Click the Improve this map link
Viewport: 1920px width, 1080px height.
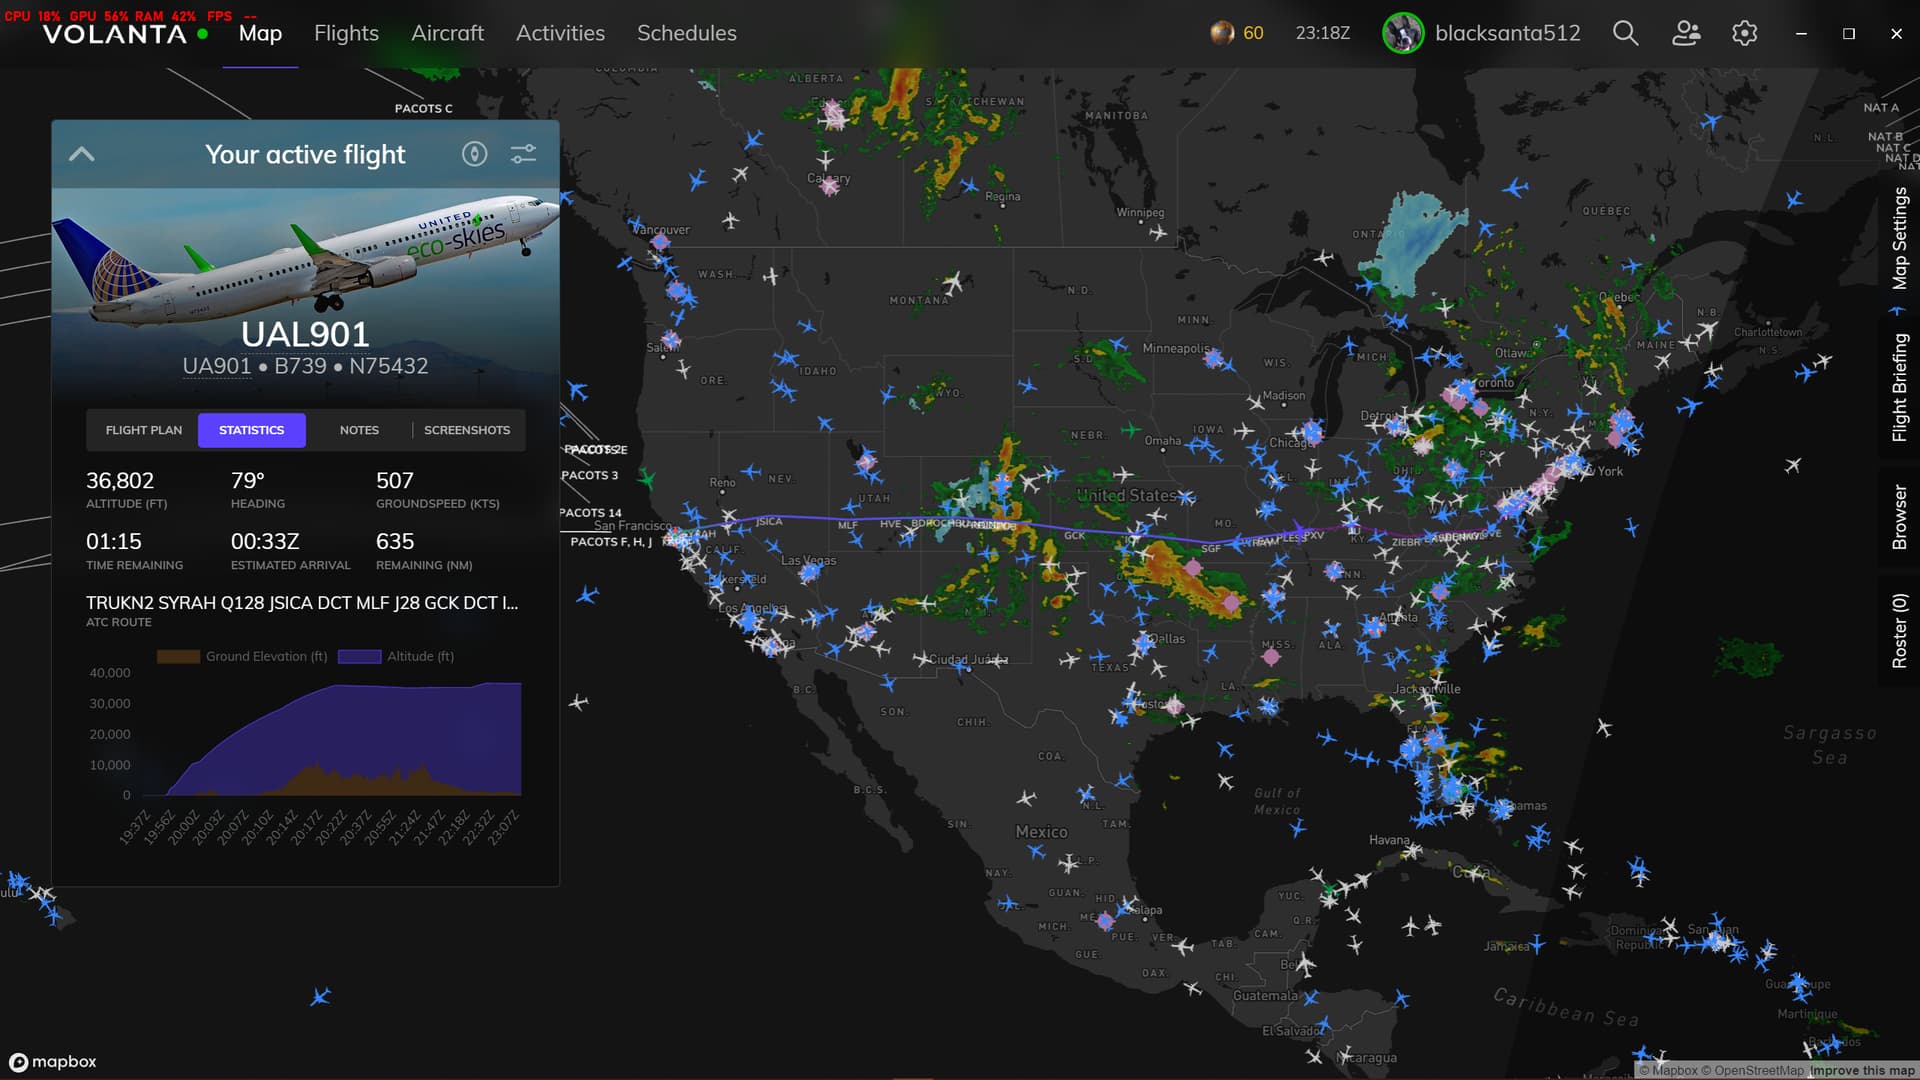(1861, 1070)
